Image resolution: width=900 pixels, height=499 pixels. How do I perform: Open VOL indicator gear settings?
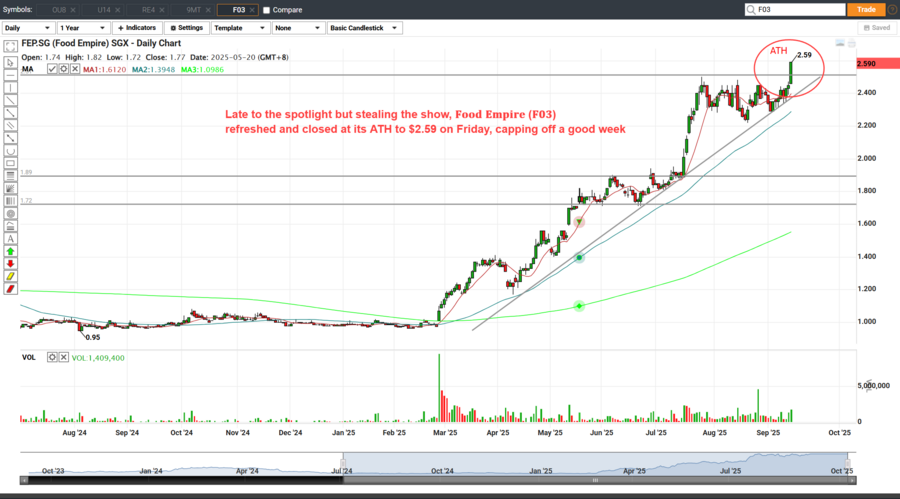52,357
